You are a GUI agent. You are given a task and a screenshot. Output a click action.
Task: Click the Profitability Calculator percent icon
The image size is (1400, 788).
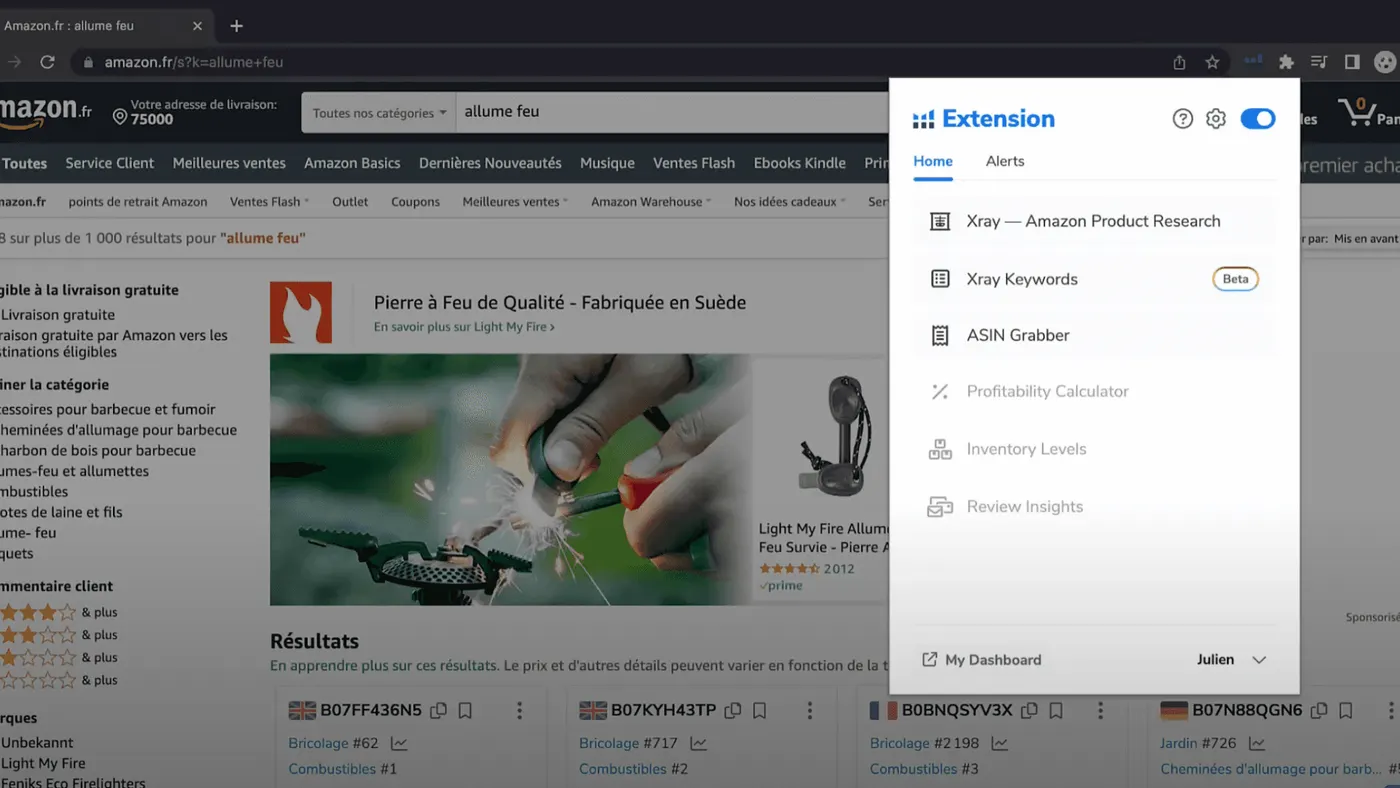coord(940,392)
